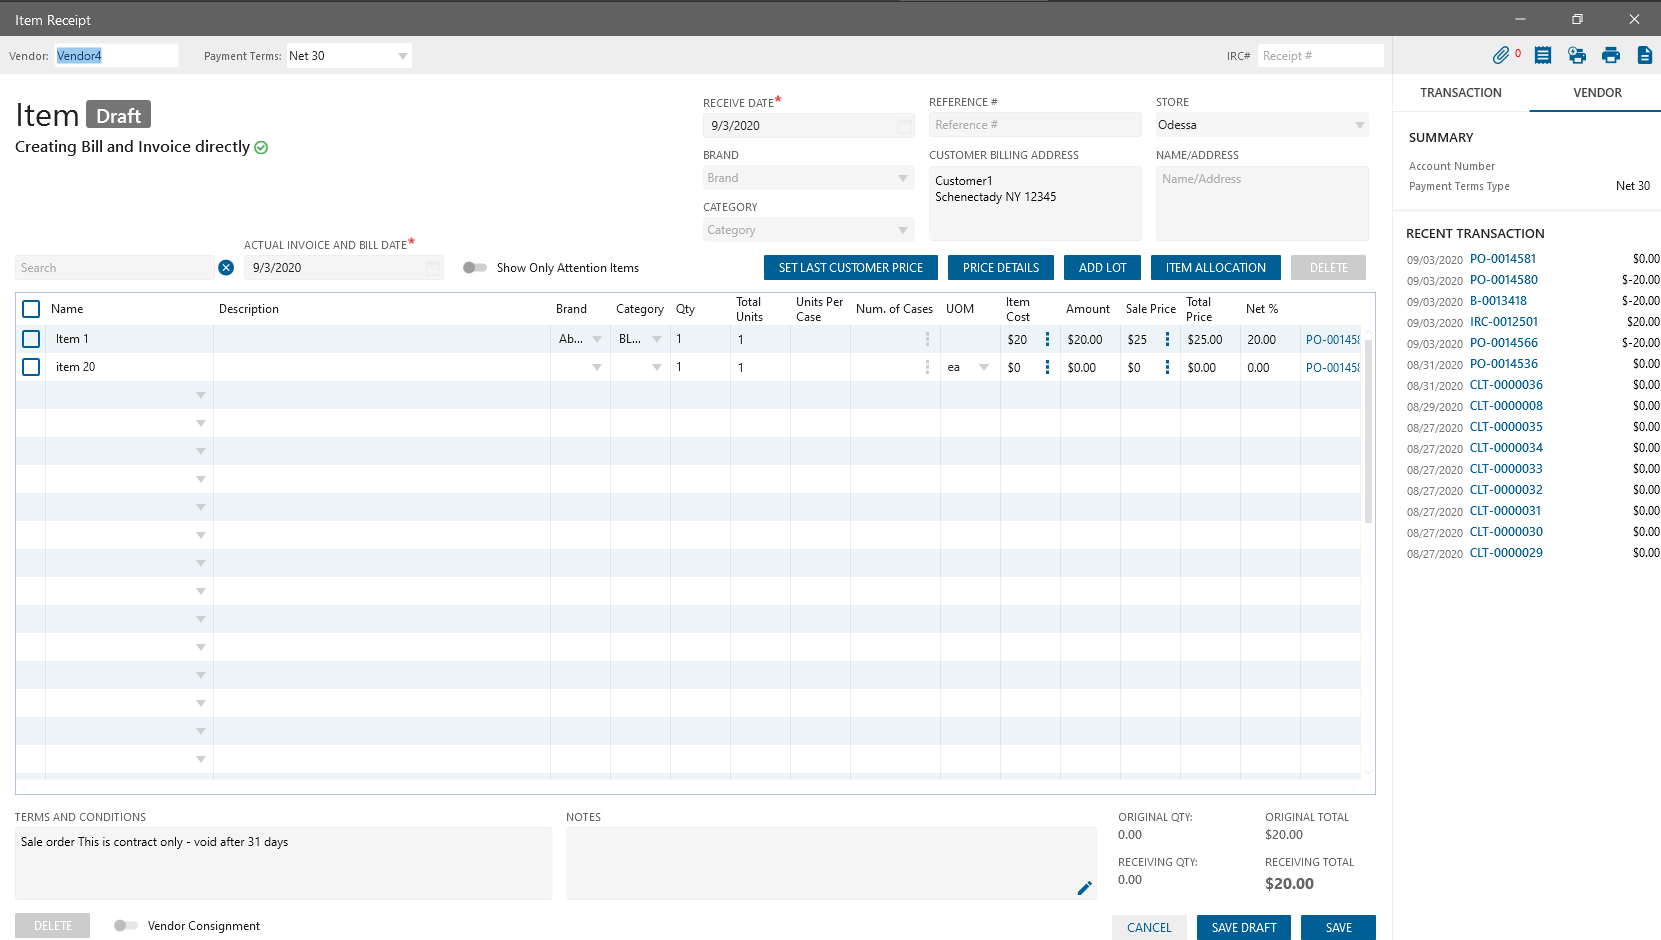Open Item Cost options for Item 1
This screenshot has height=940, width=1661.
point(1047,340)
